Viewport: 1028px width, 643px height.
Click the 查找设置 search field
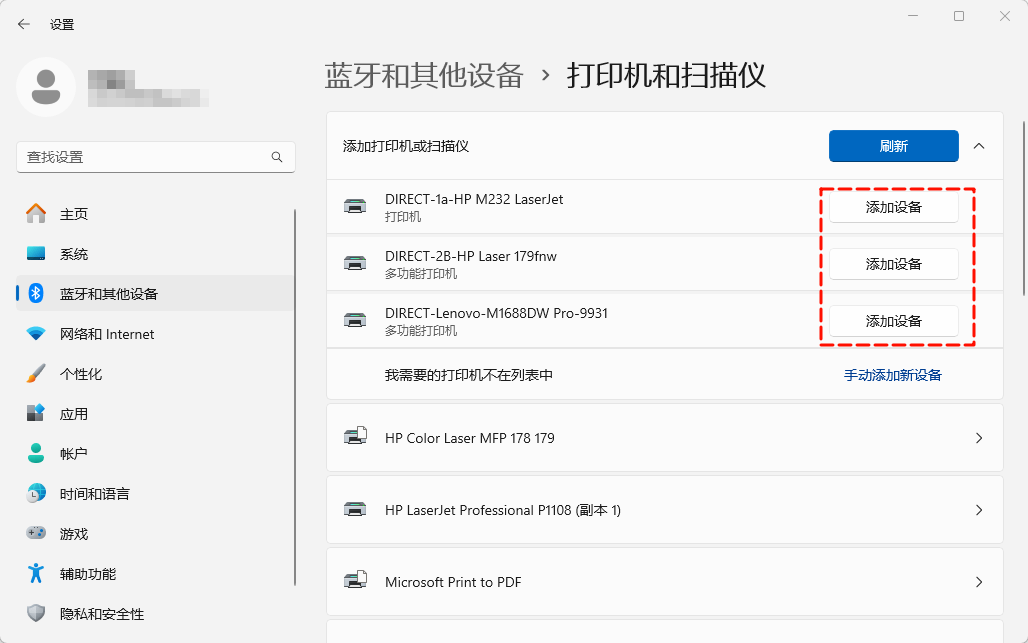tap(145, 157)
